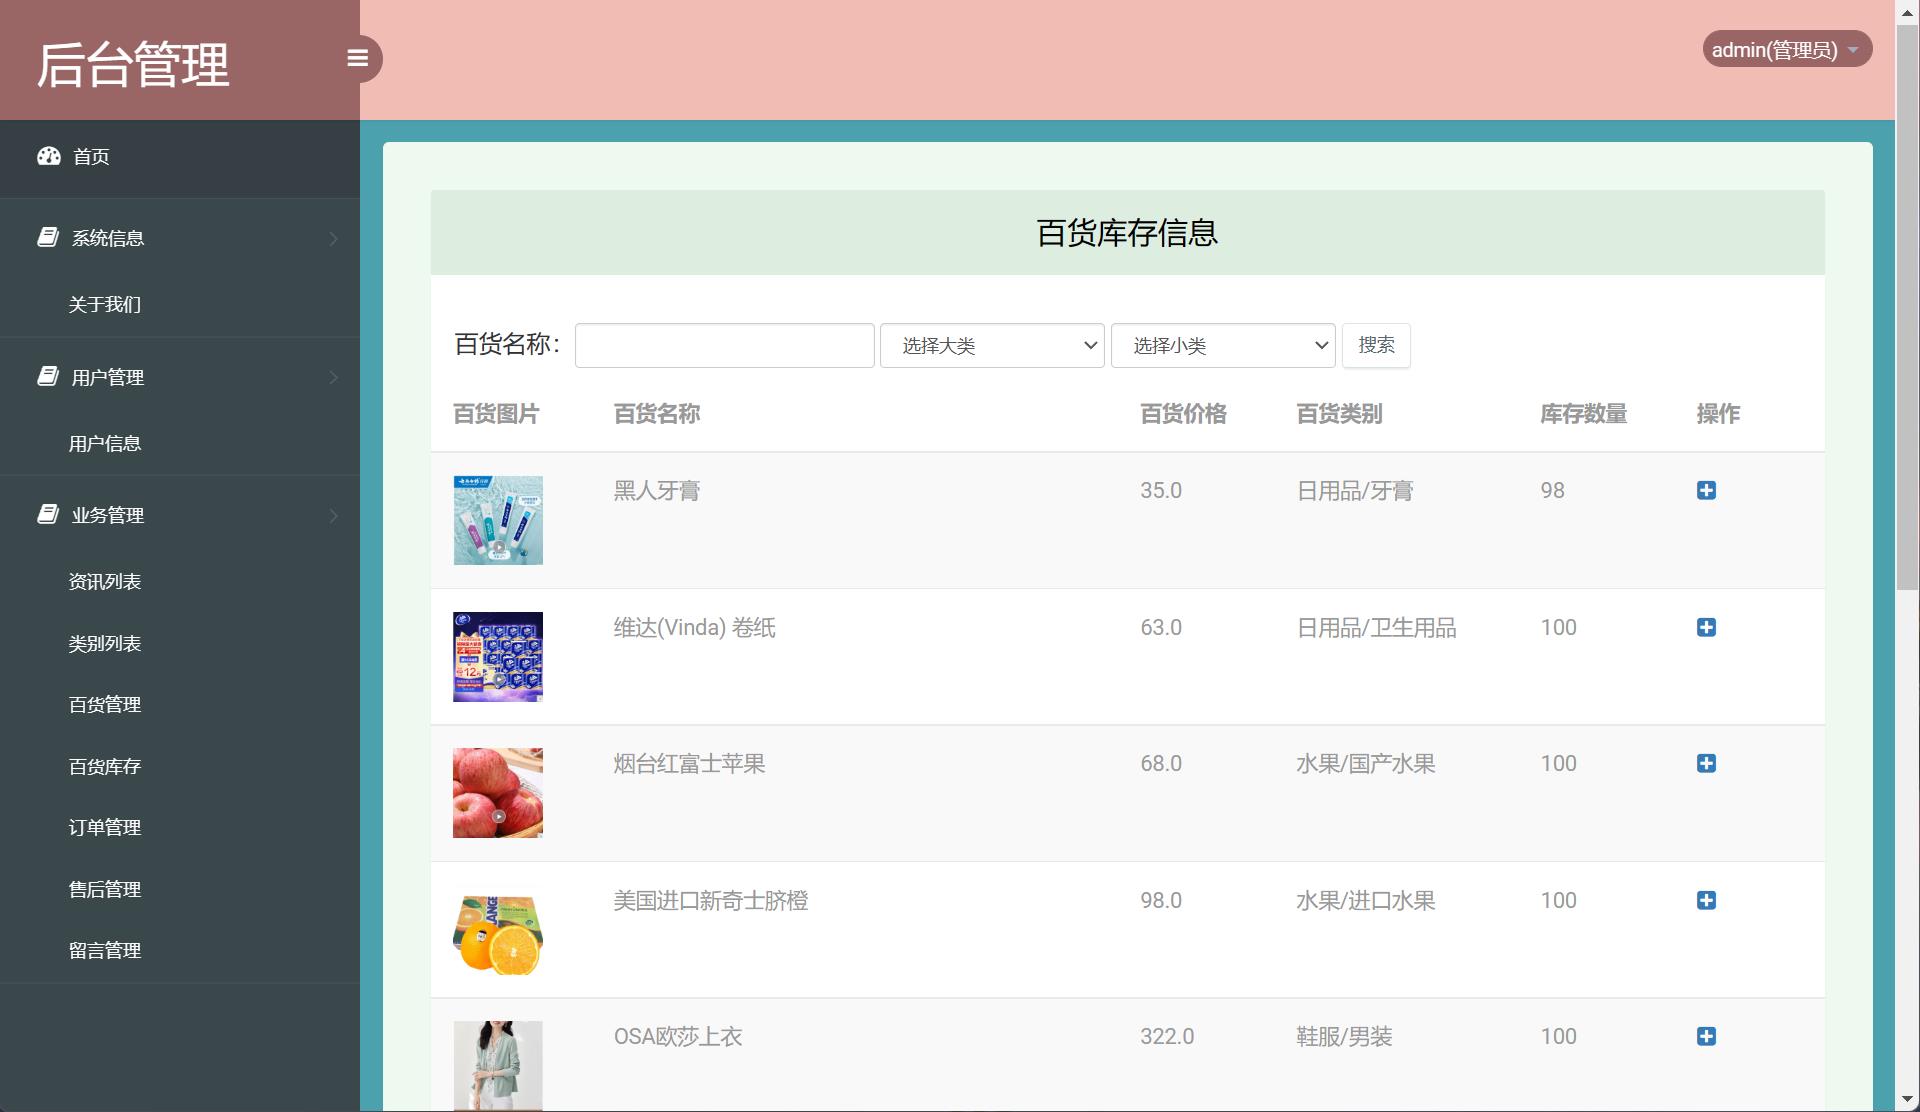Open 订单管理 from the sidebar
1920x1112 pixels.
[x=104, y=827]
